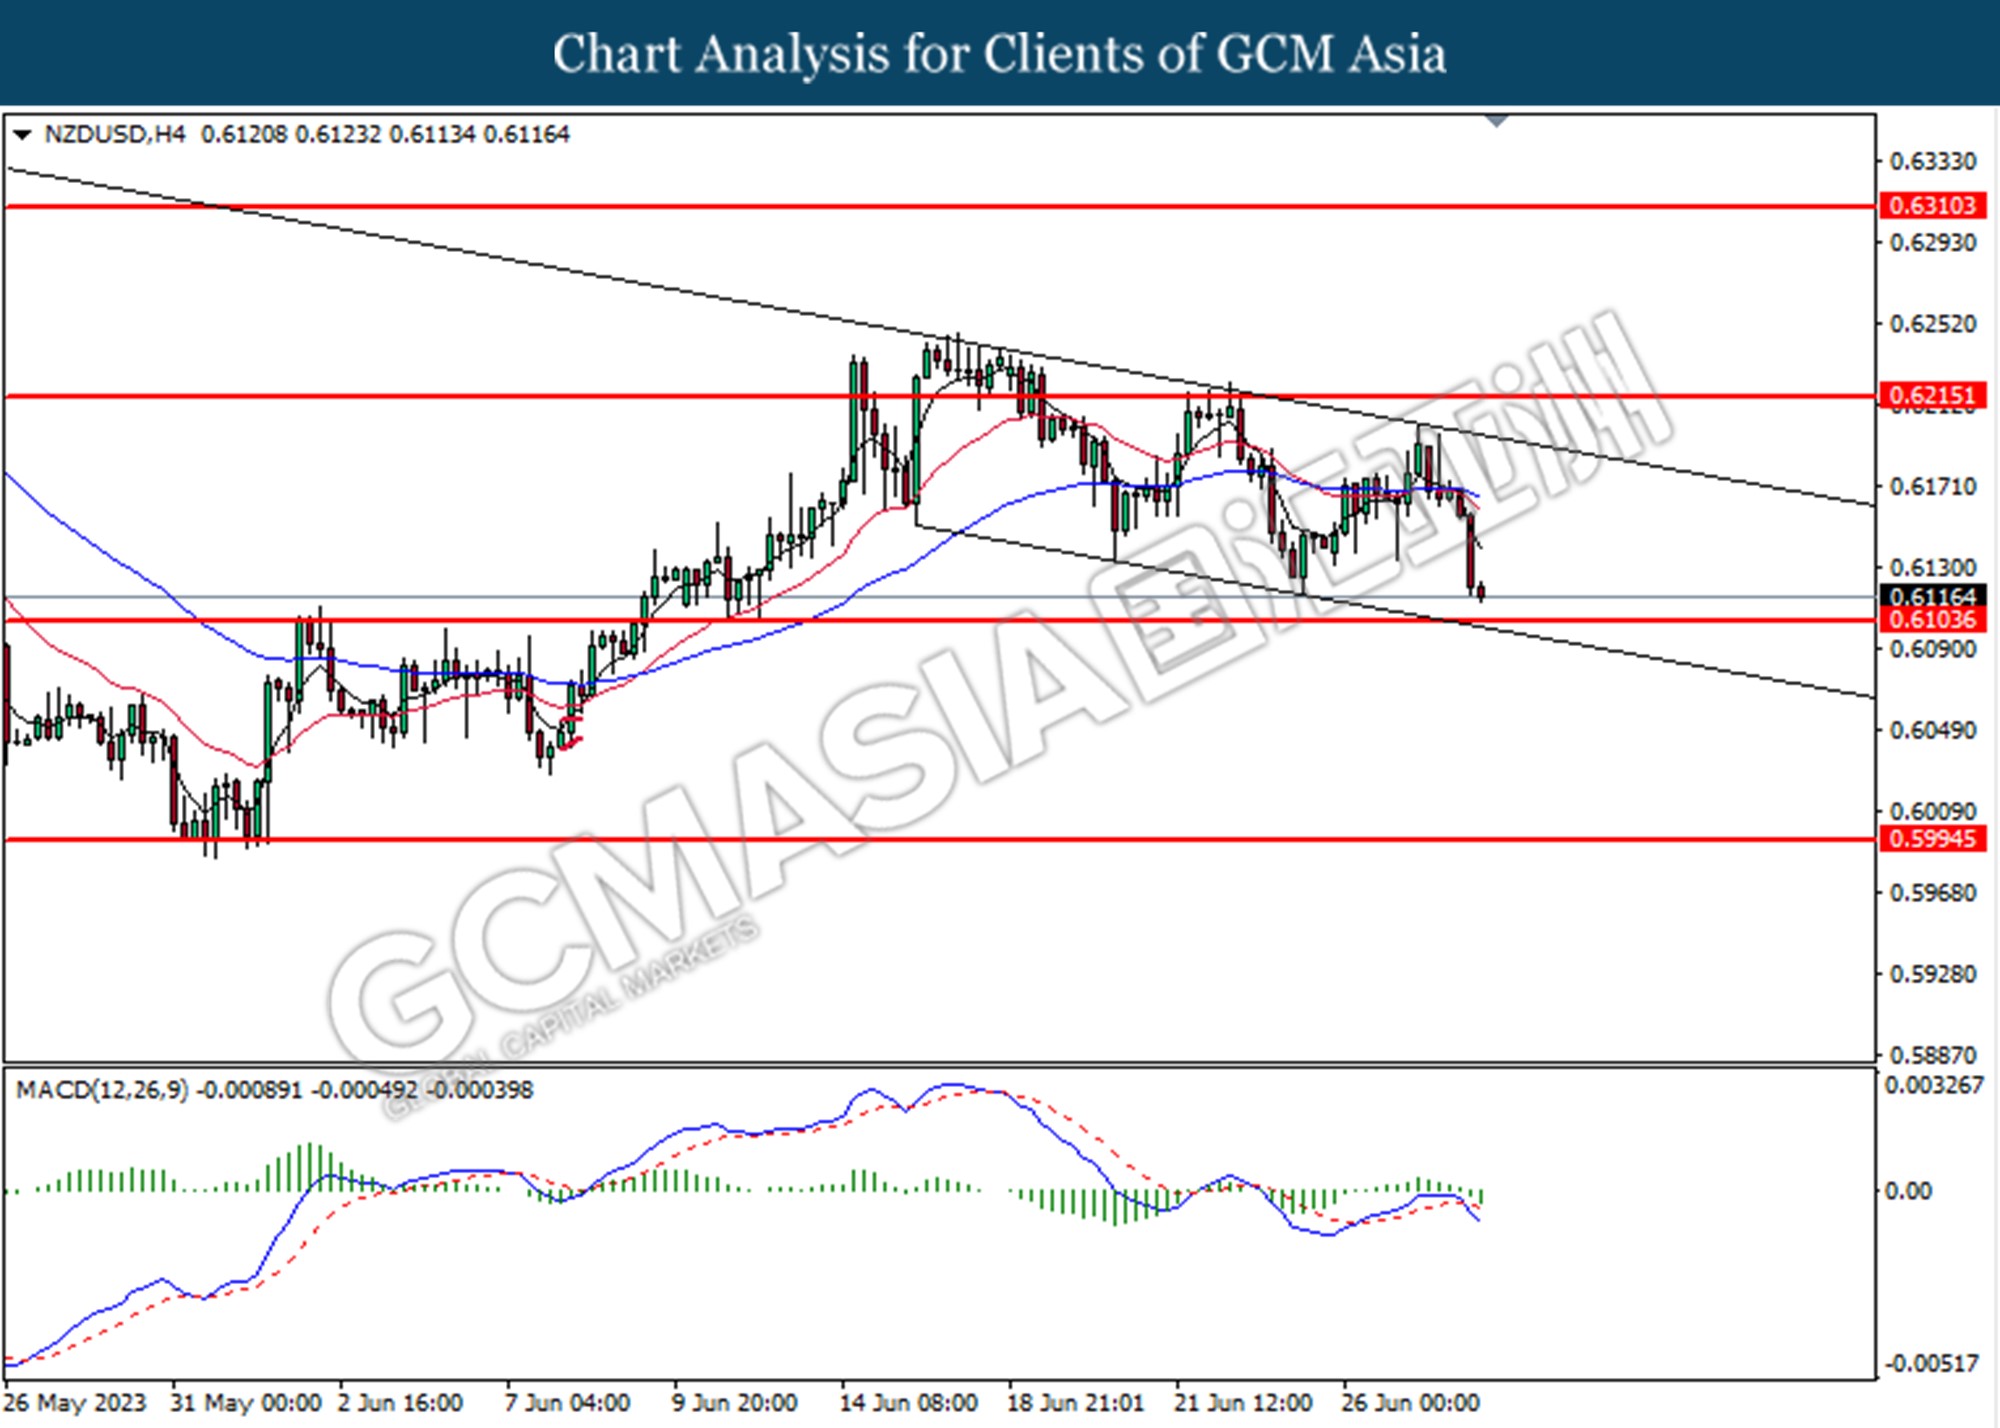Viewport: 2000px width, 1428px height.
Task: Click the 0.62520 price scale value
Action: (1932, 324)
